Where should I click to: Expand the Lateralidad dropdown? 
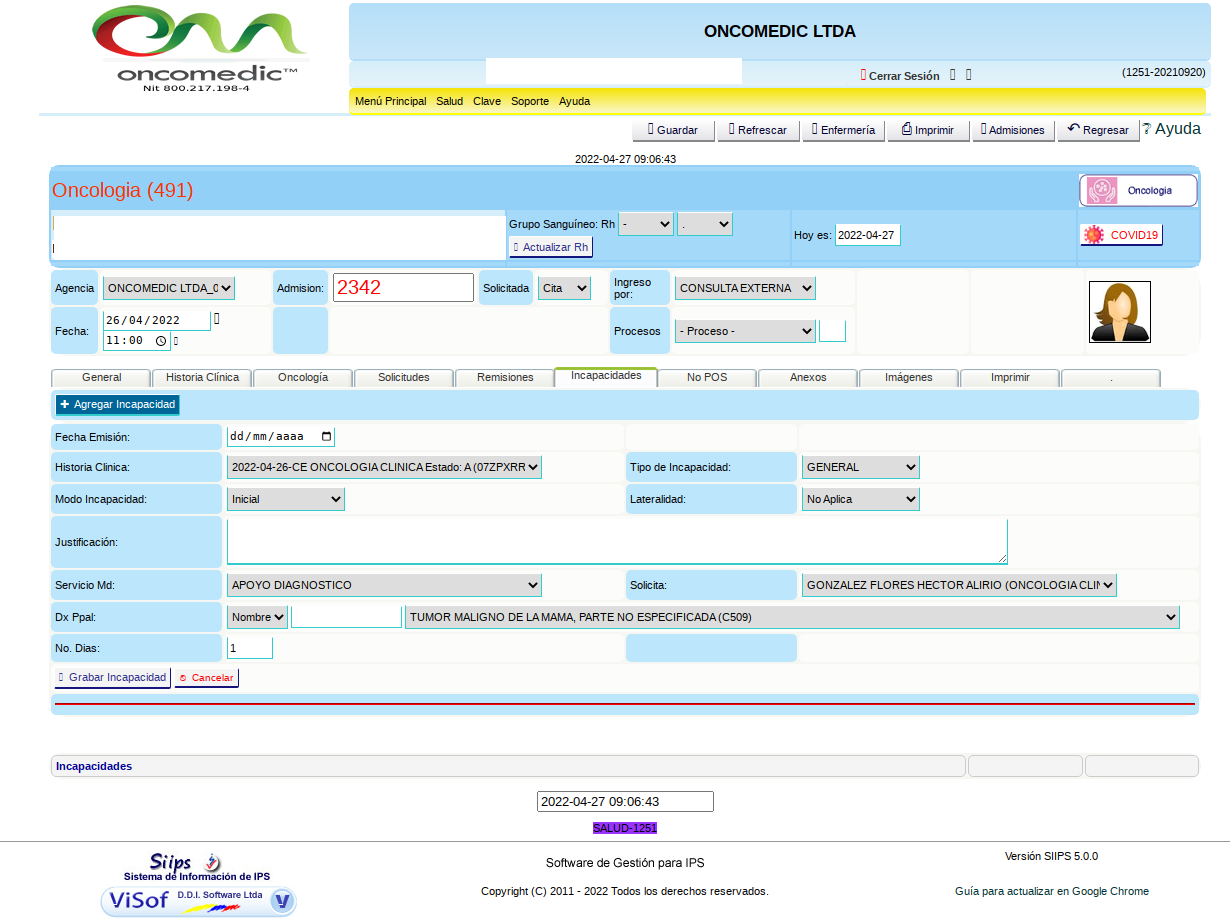[x=860, y=499]
